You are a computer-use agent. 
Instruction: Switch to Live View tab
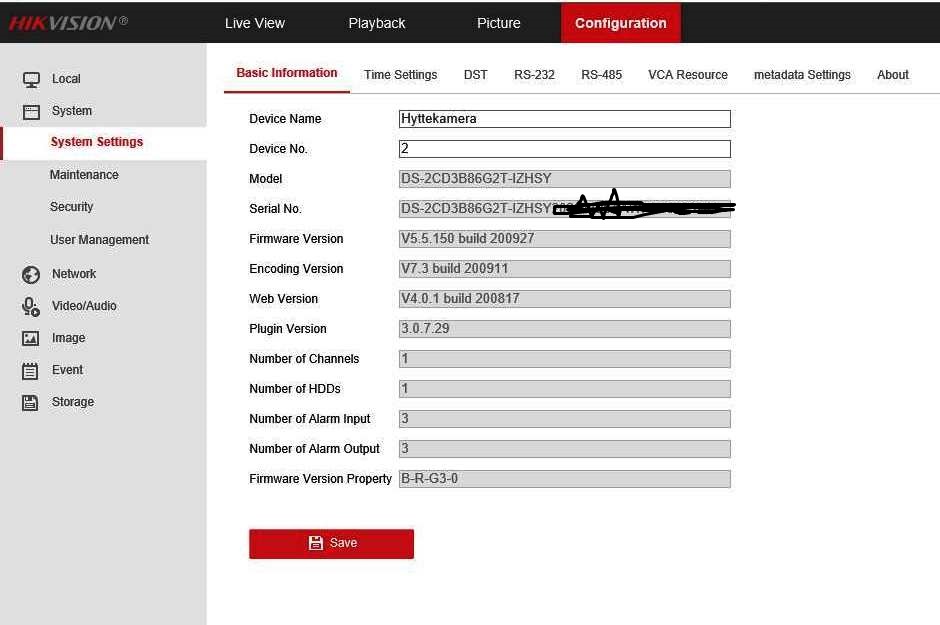click(254, 23)
